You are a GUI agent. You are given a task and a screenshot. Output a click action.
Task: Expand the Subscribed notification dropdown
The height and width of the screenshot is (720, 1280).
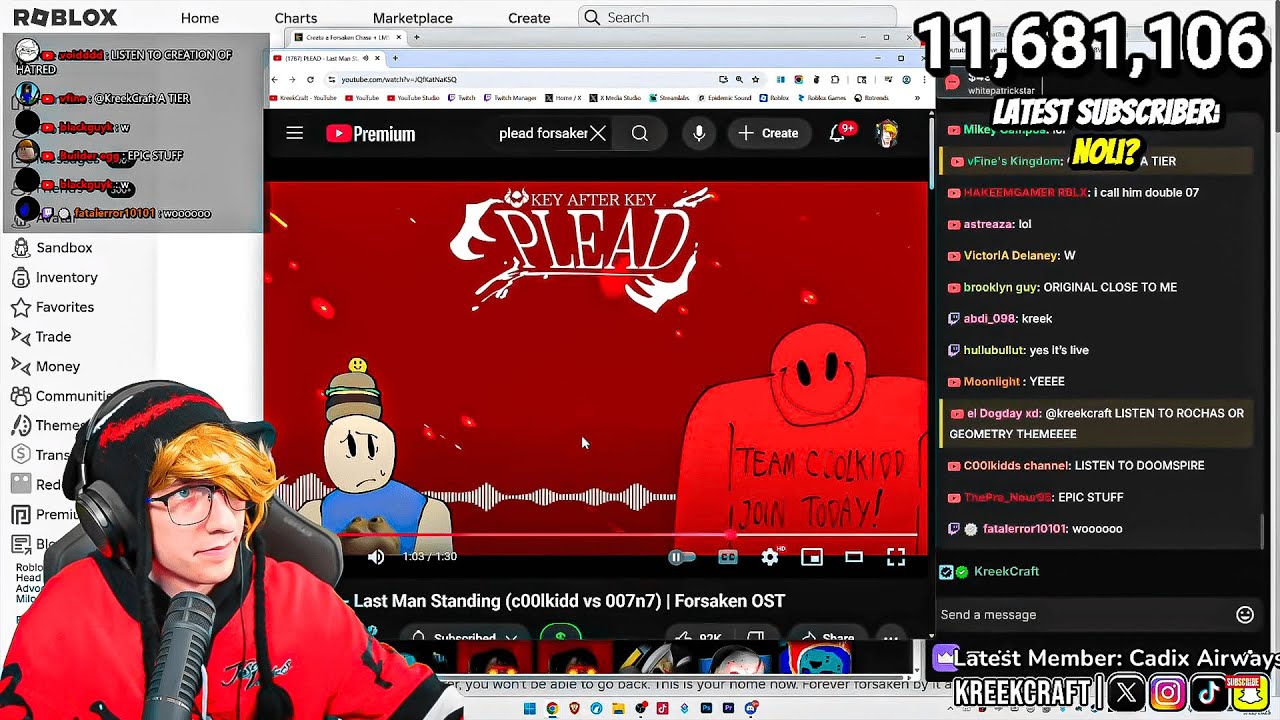465,636
